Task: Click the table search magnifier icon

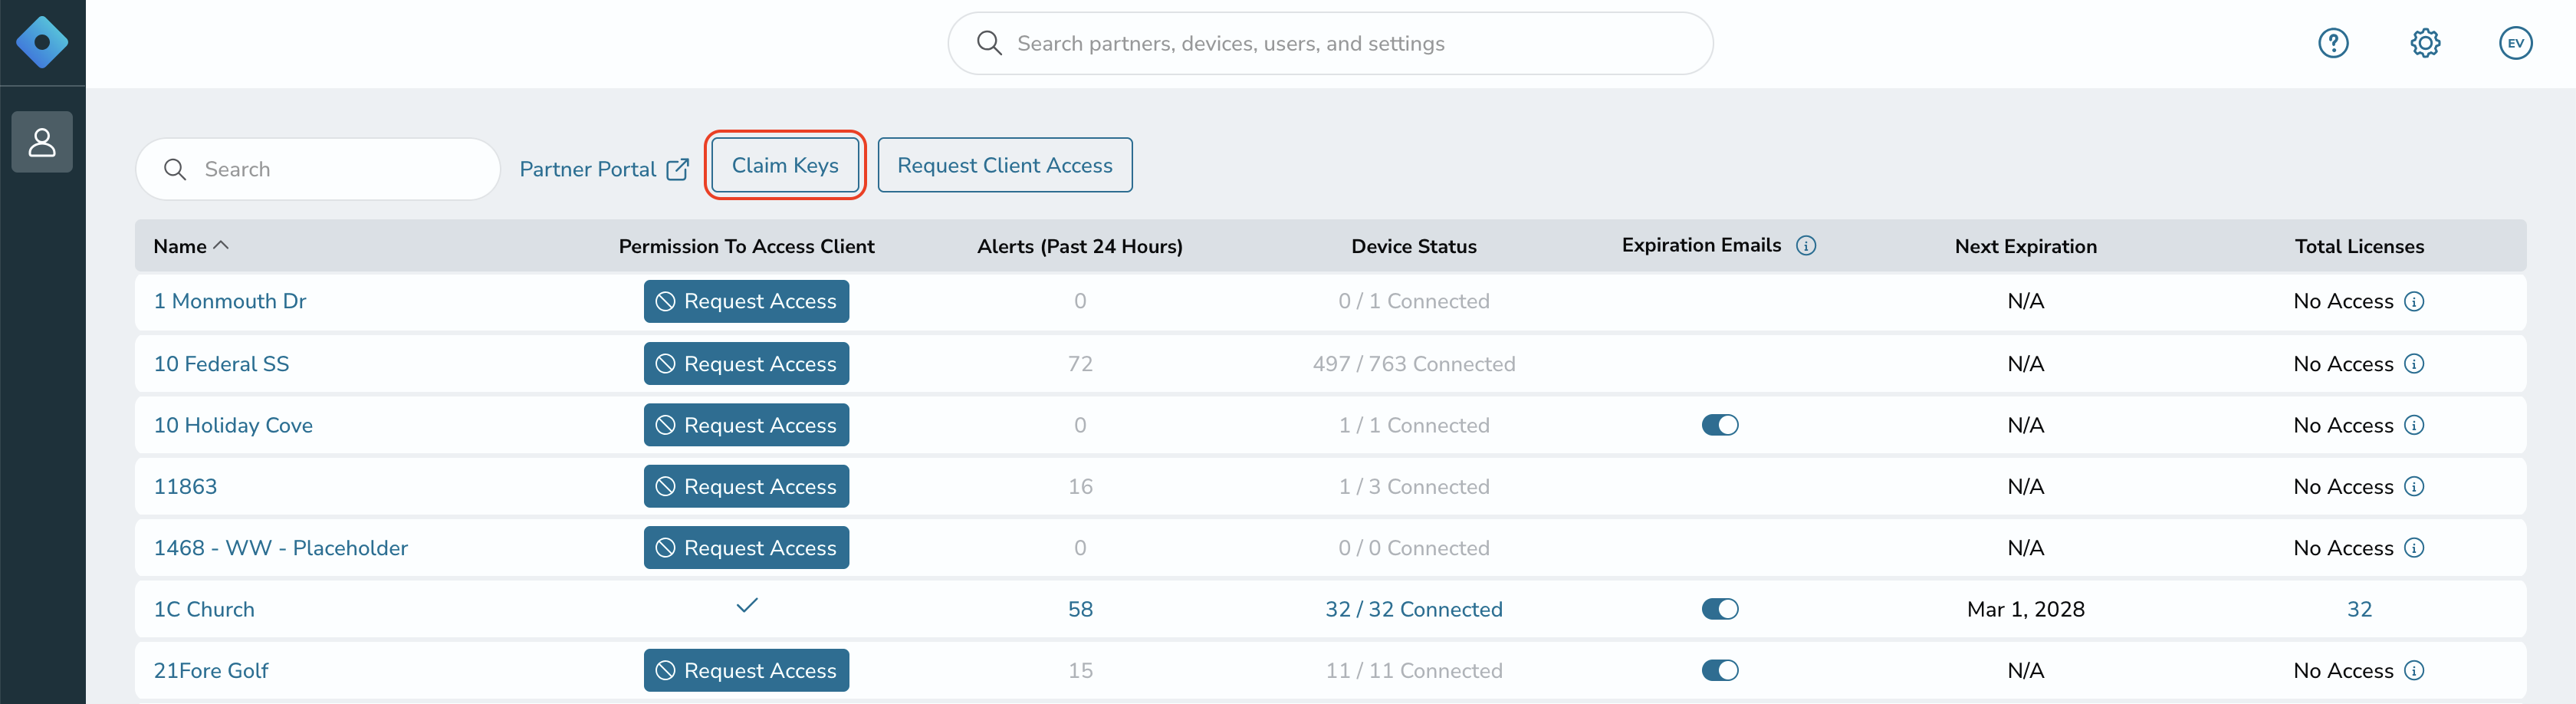Action: click(x=175, y=169)
